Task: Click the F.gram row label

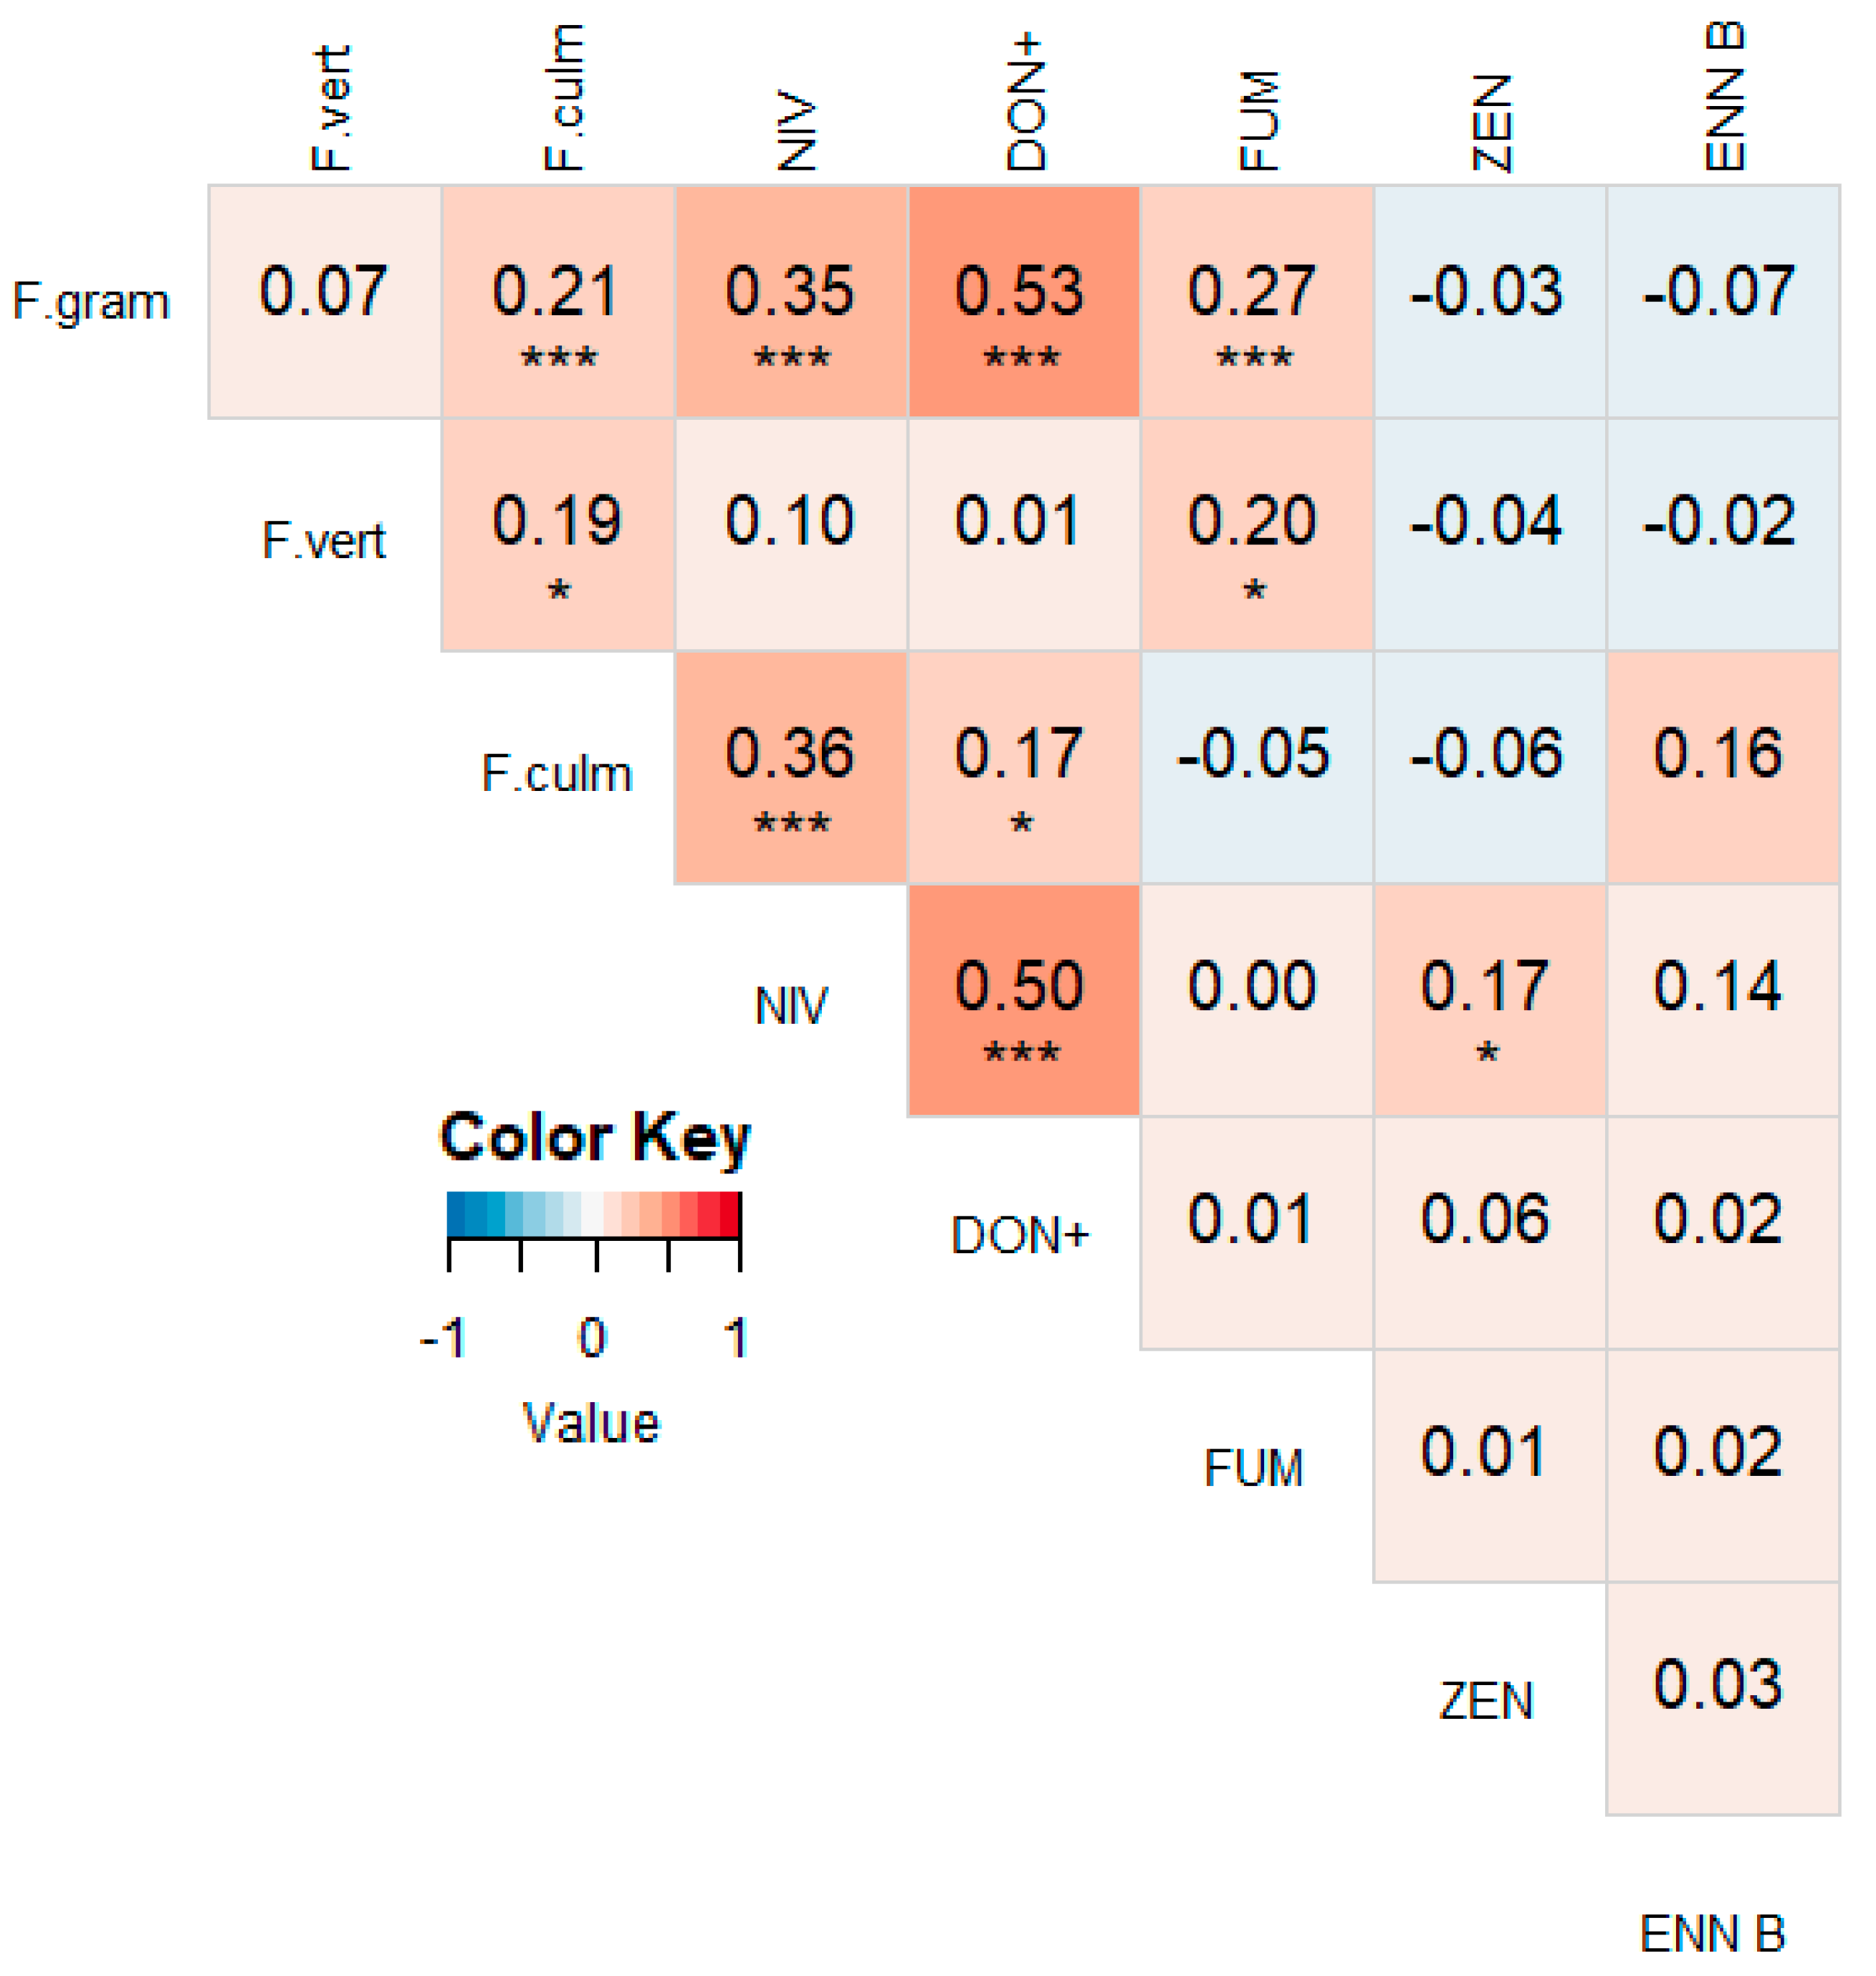Action: (91, 301)
